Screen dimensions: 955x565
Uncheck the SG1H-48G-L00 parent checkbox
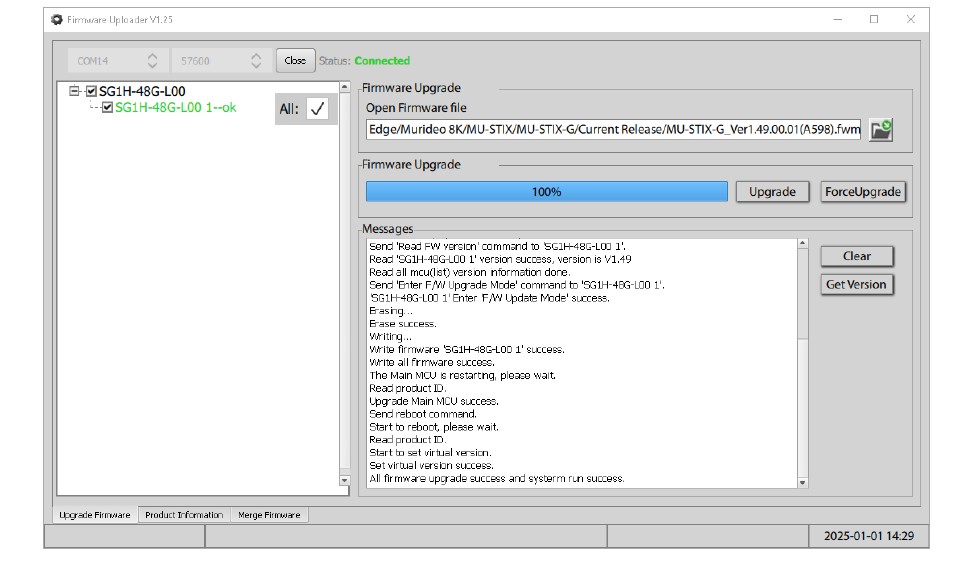(92, 91)
